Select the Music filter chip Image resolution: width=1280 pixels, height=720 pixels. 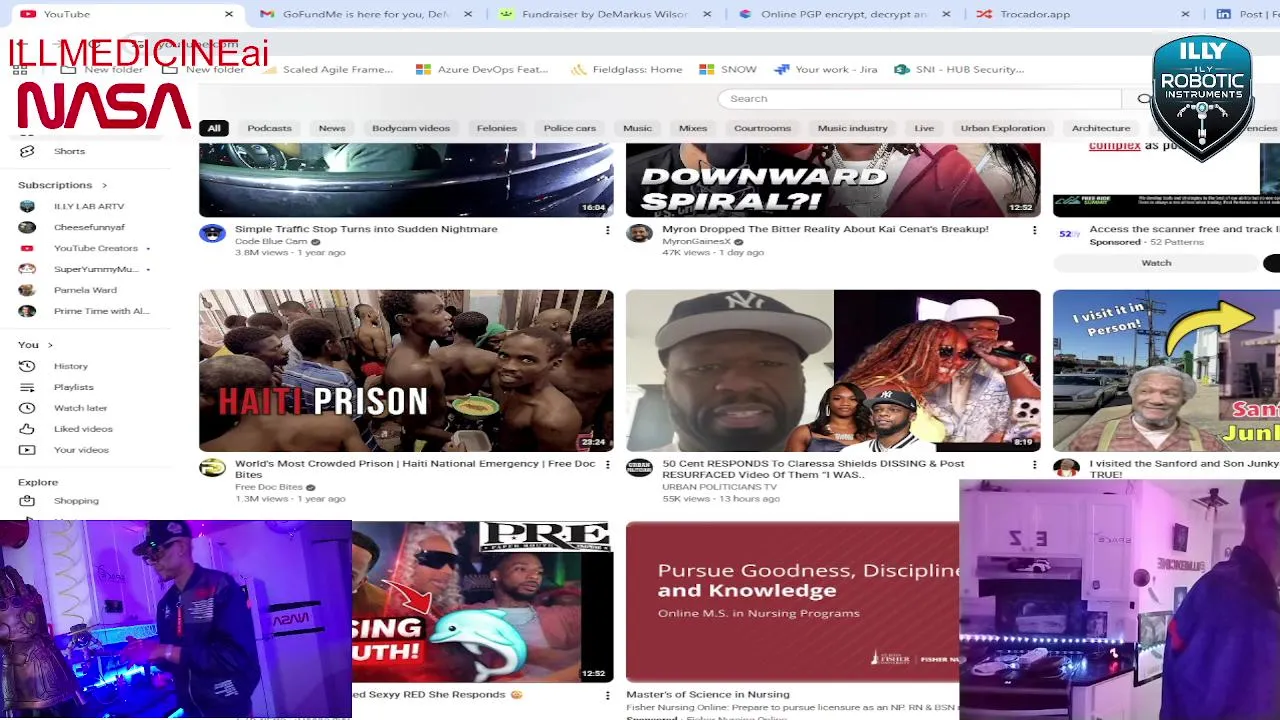tap(637, 128)
